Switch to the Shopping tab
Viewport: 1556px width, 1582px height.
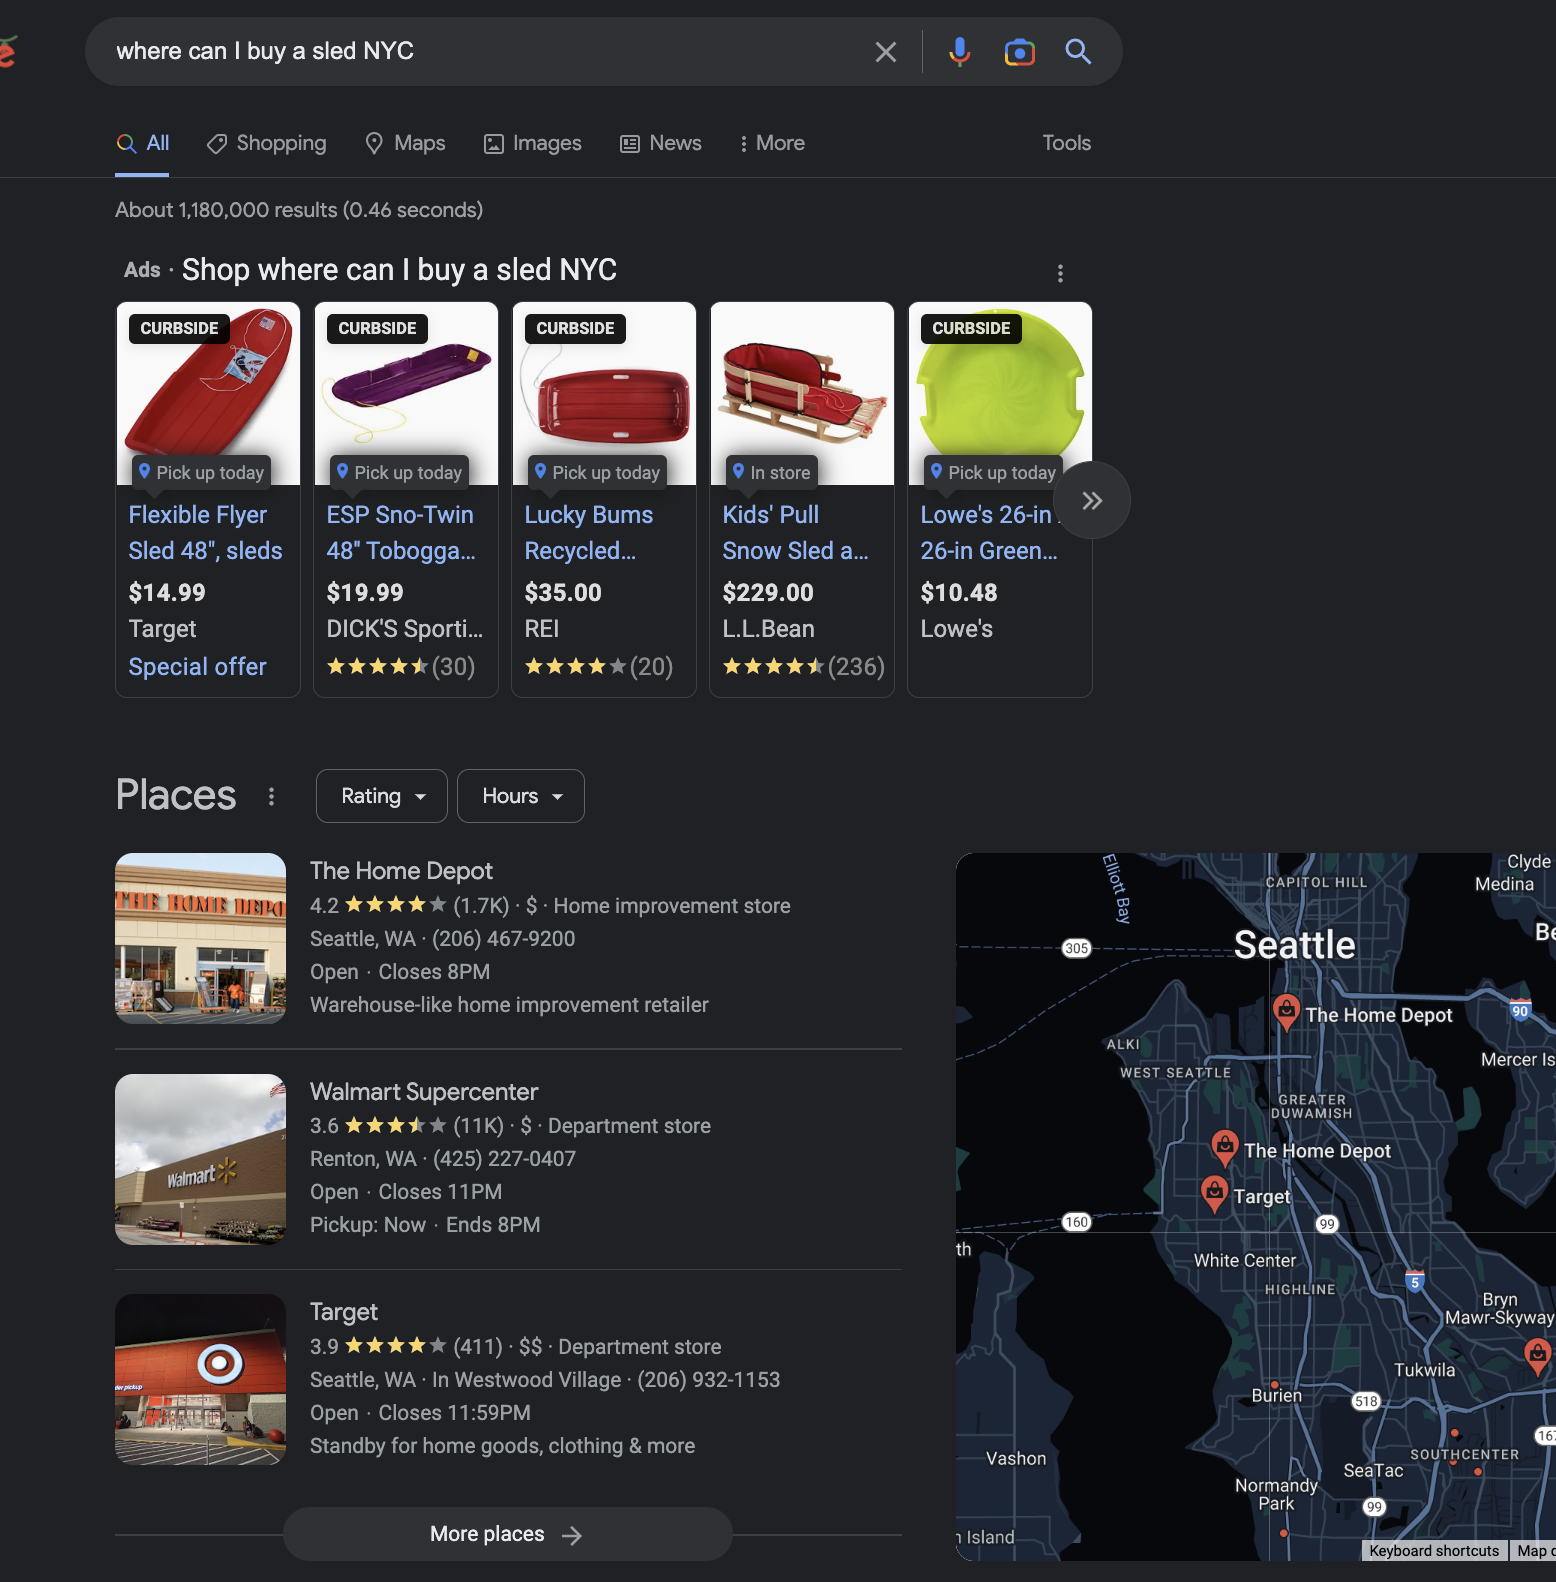pos(266,143)
